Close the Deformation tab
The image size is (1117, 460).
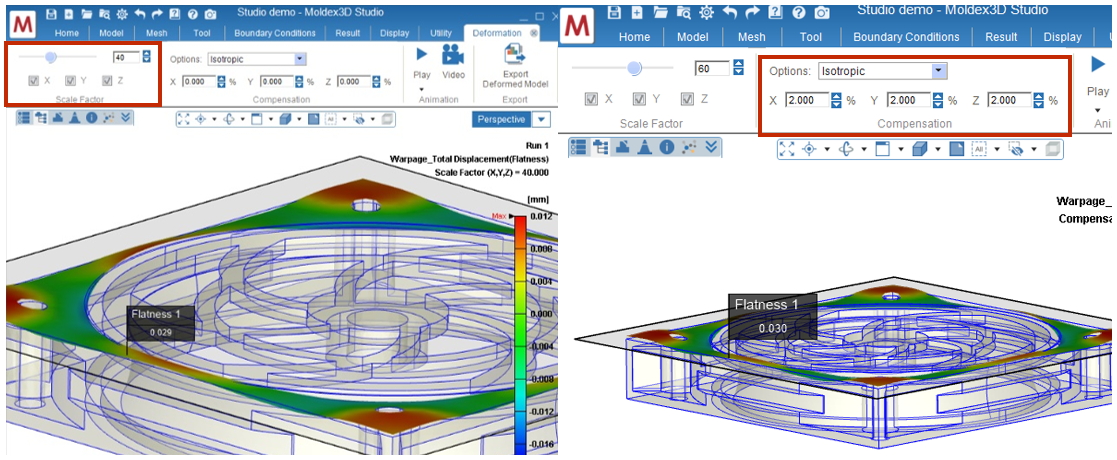[x=534, y=33]
